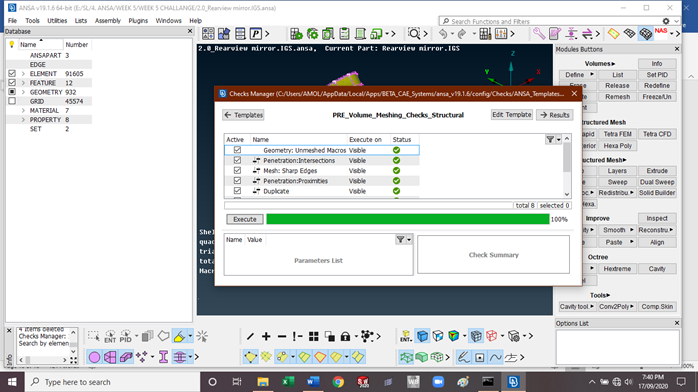Click the green gear icon in toolbar

click(312, 34)
